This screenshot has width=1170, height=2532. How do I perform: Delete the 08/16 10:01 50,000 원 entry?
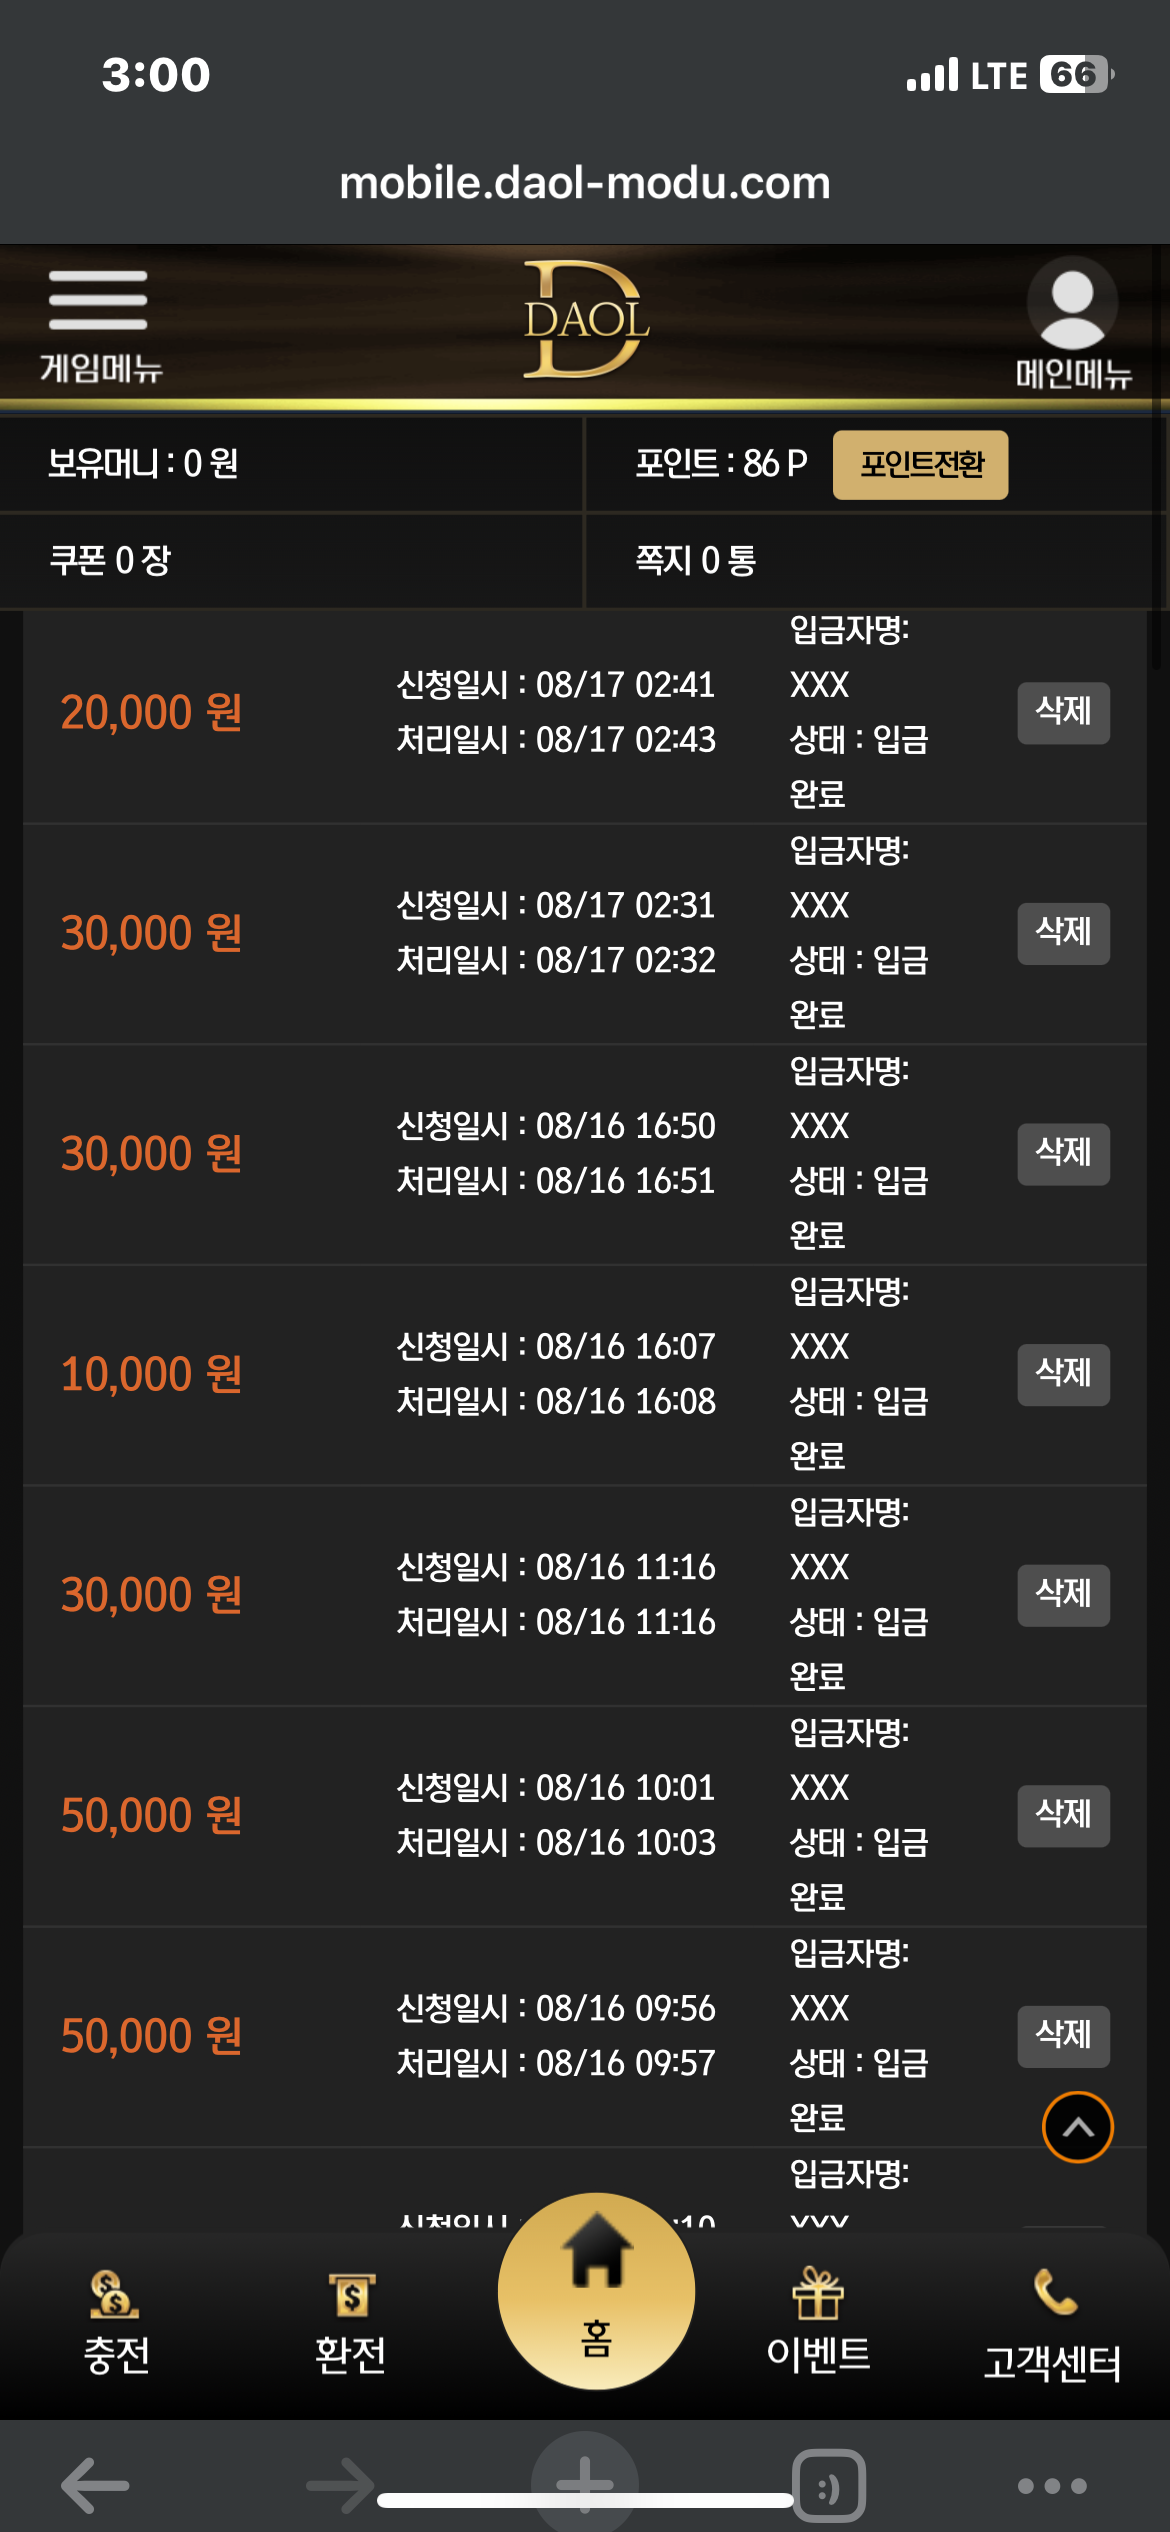[x=1063, y=1816]
